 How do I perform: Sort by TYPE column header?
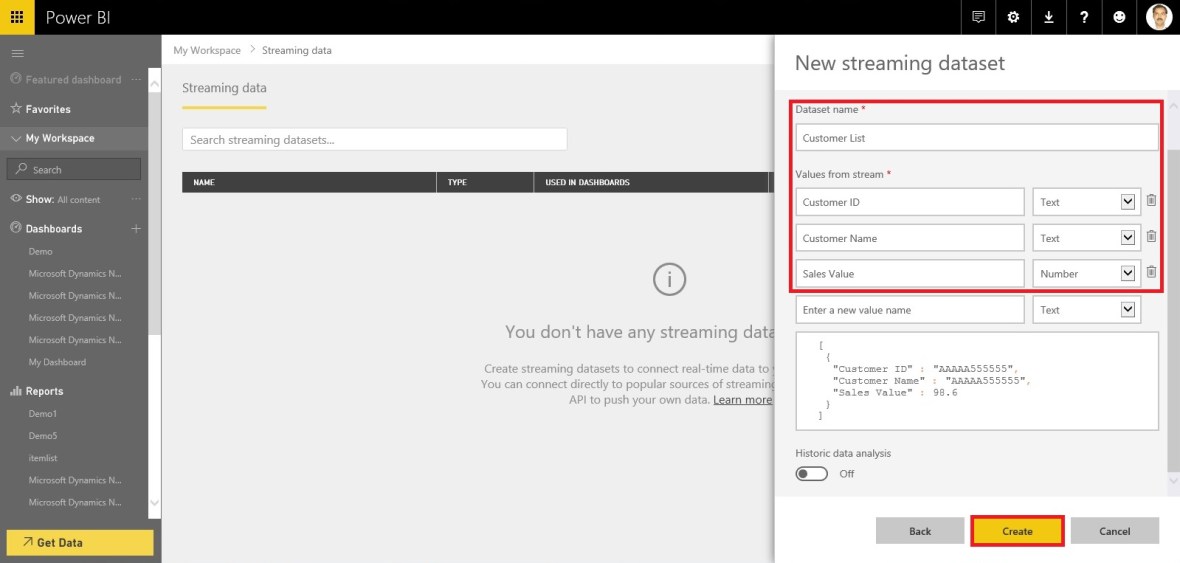pyautogui.click(x=485, y=182)
